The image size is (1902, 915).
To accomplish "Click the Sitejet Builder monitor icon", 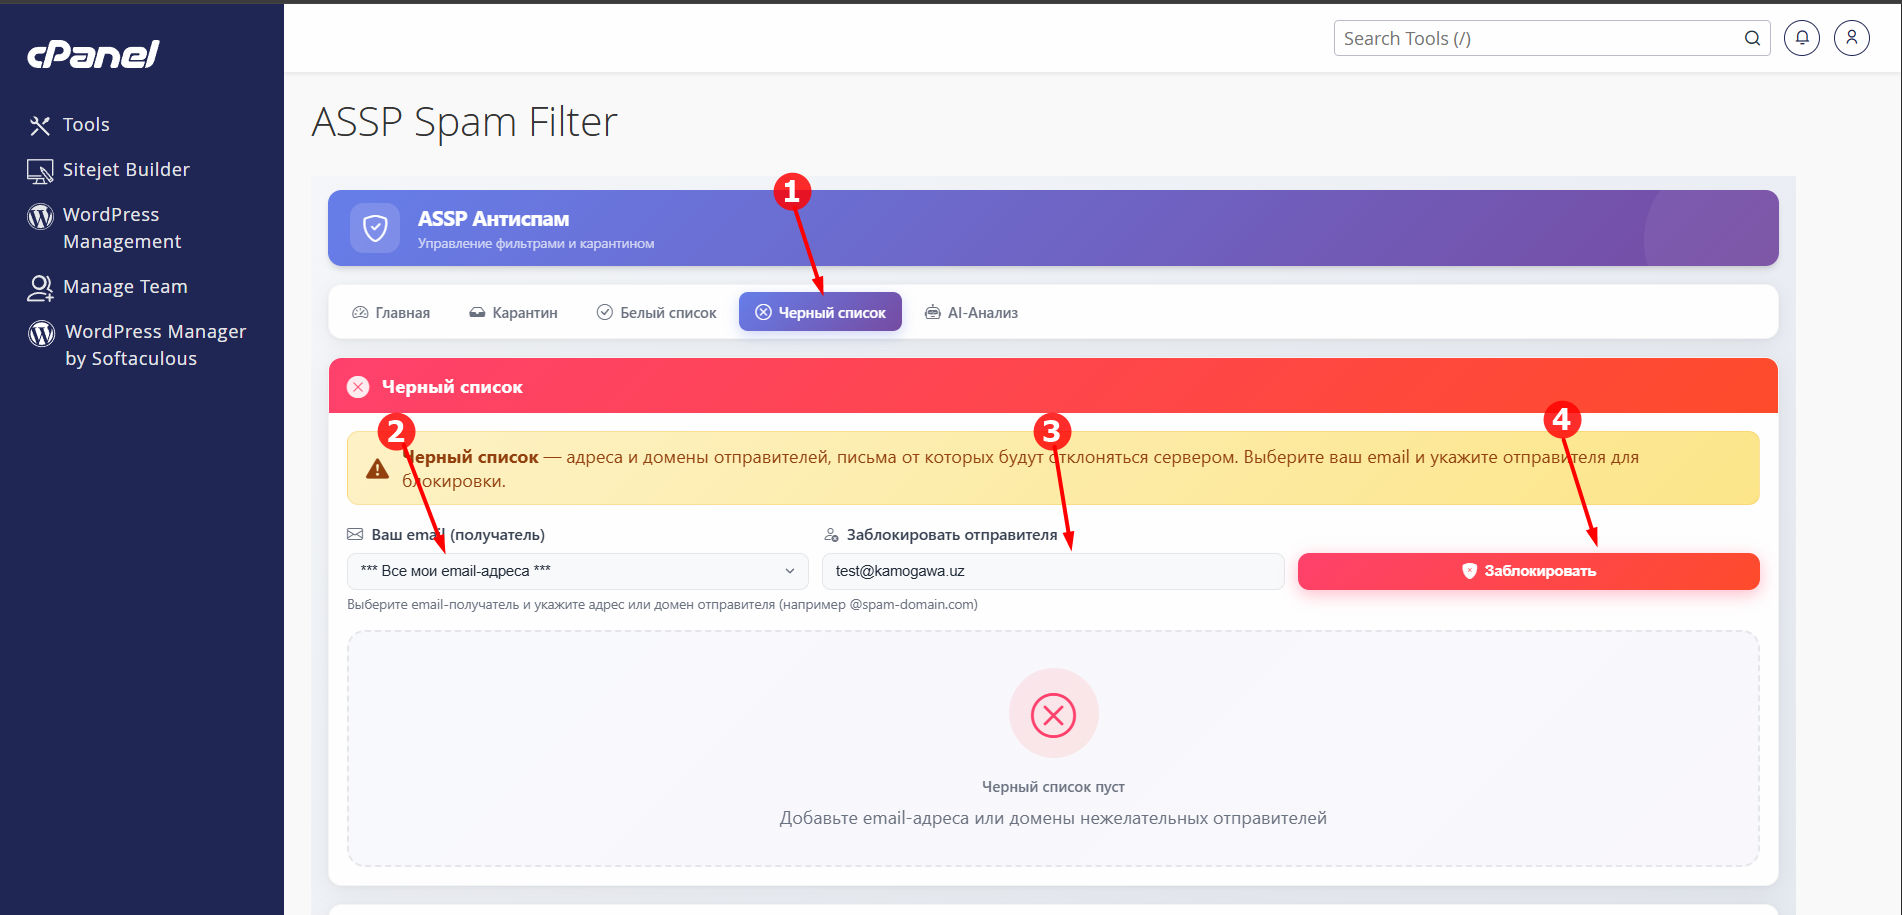I will point(40,171).
